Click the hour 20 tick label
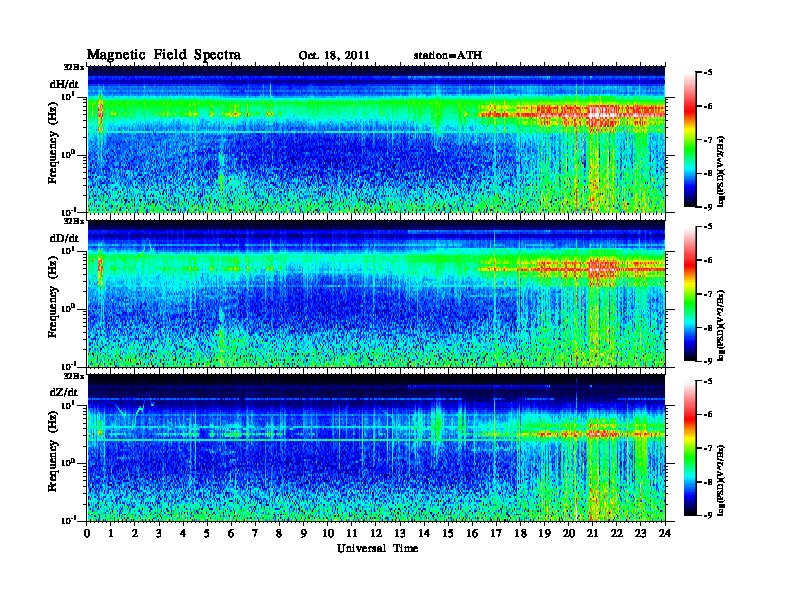This screenshot has height=612, width=792. 569,533
